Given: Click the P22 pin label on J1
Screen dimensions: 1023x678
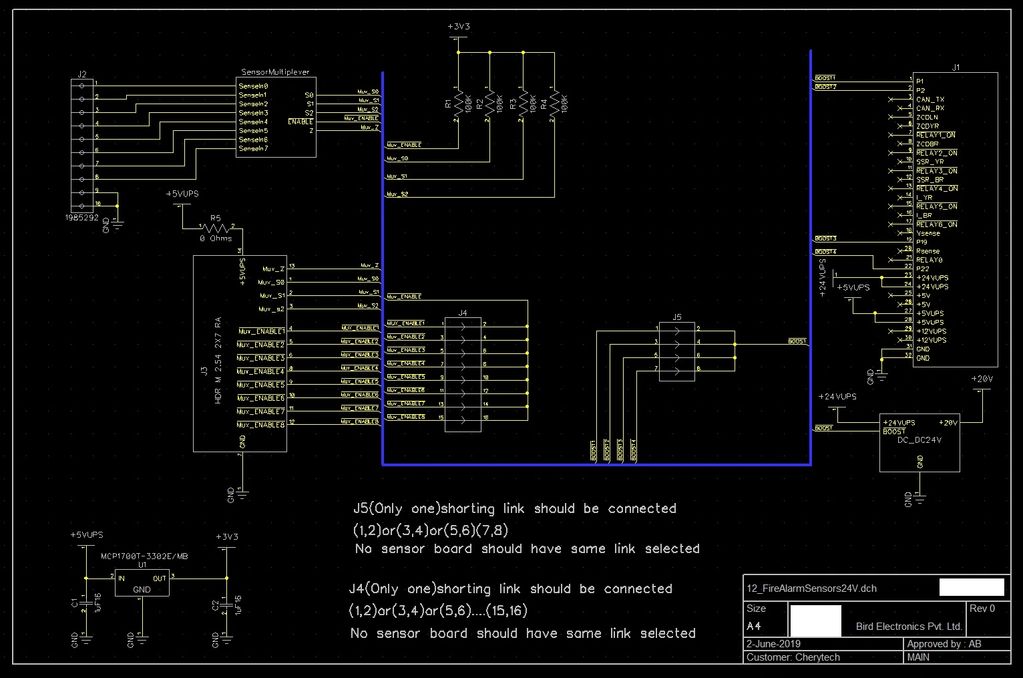Looking at the screenshot, I should [923, 268].
